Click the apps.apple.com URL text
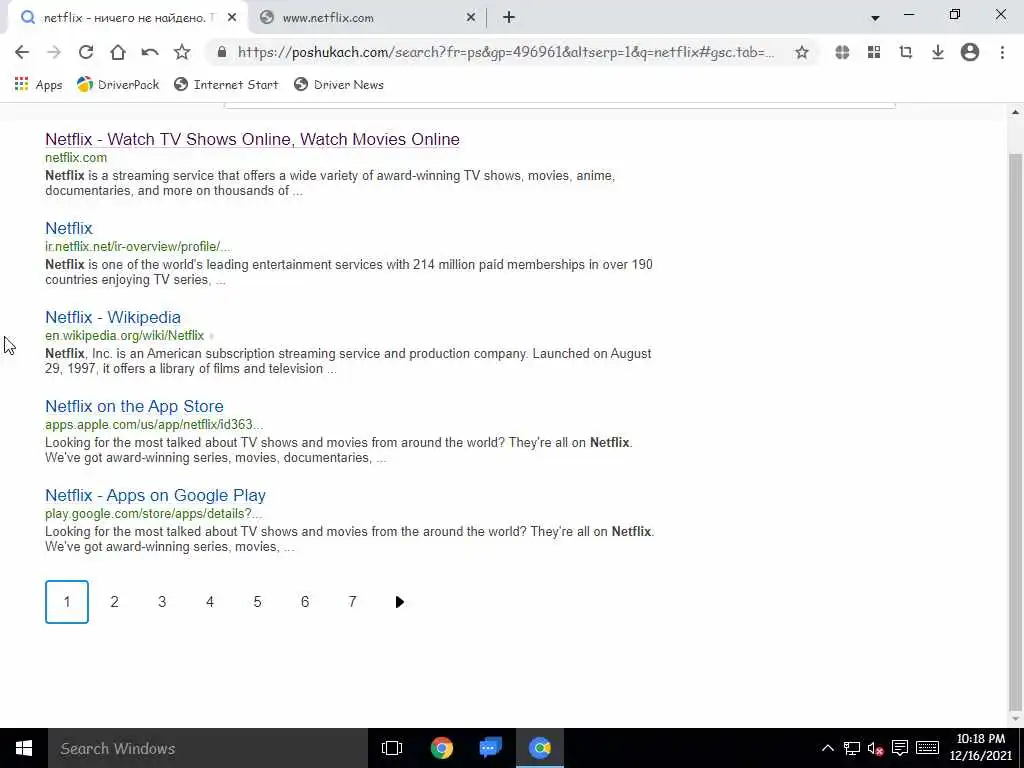The height and width of the screenshot is (768, 1024). click(x=154, y=424)
